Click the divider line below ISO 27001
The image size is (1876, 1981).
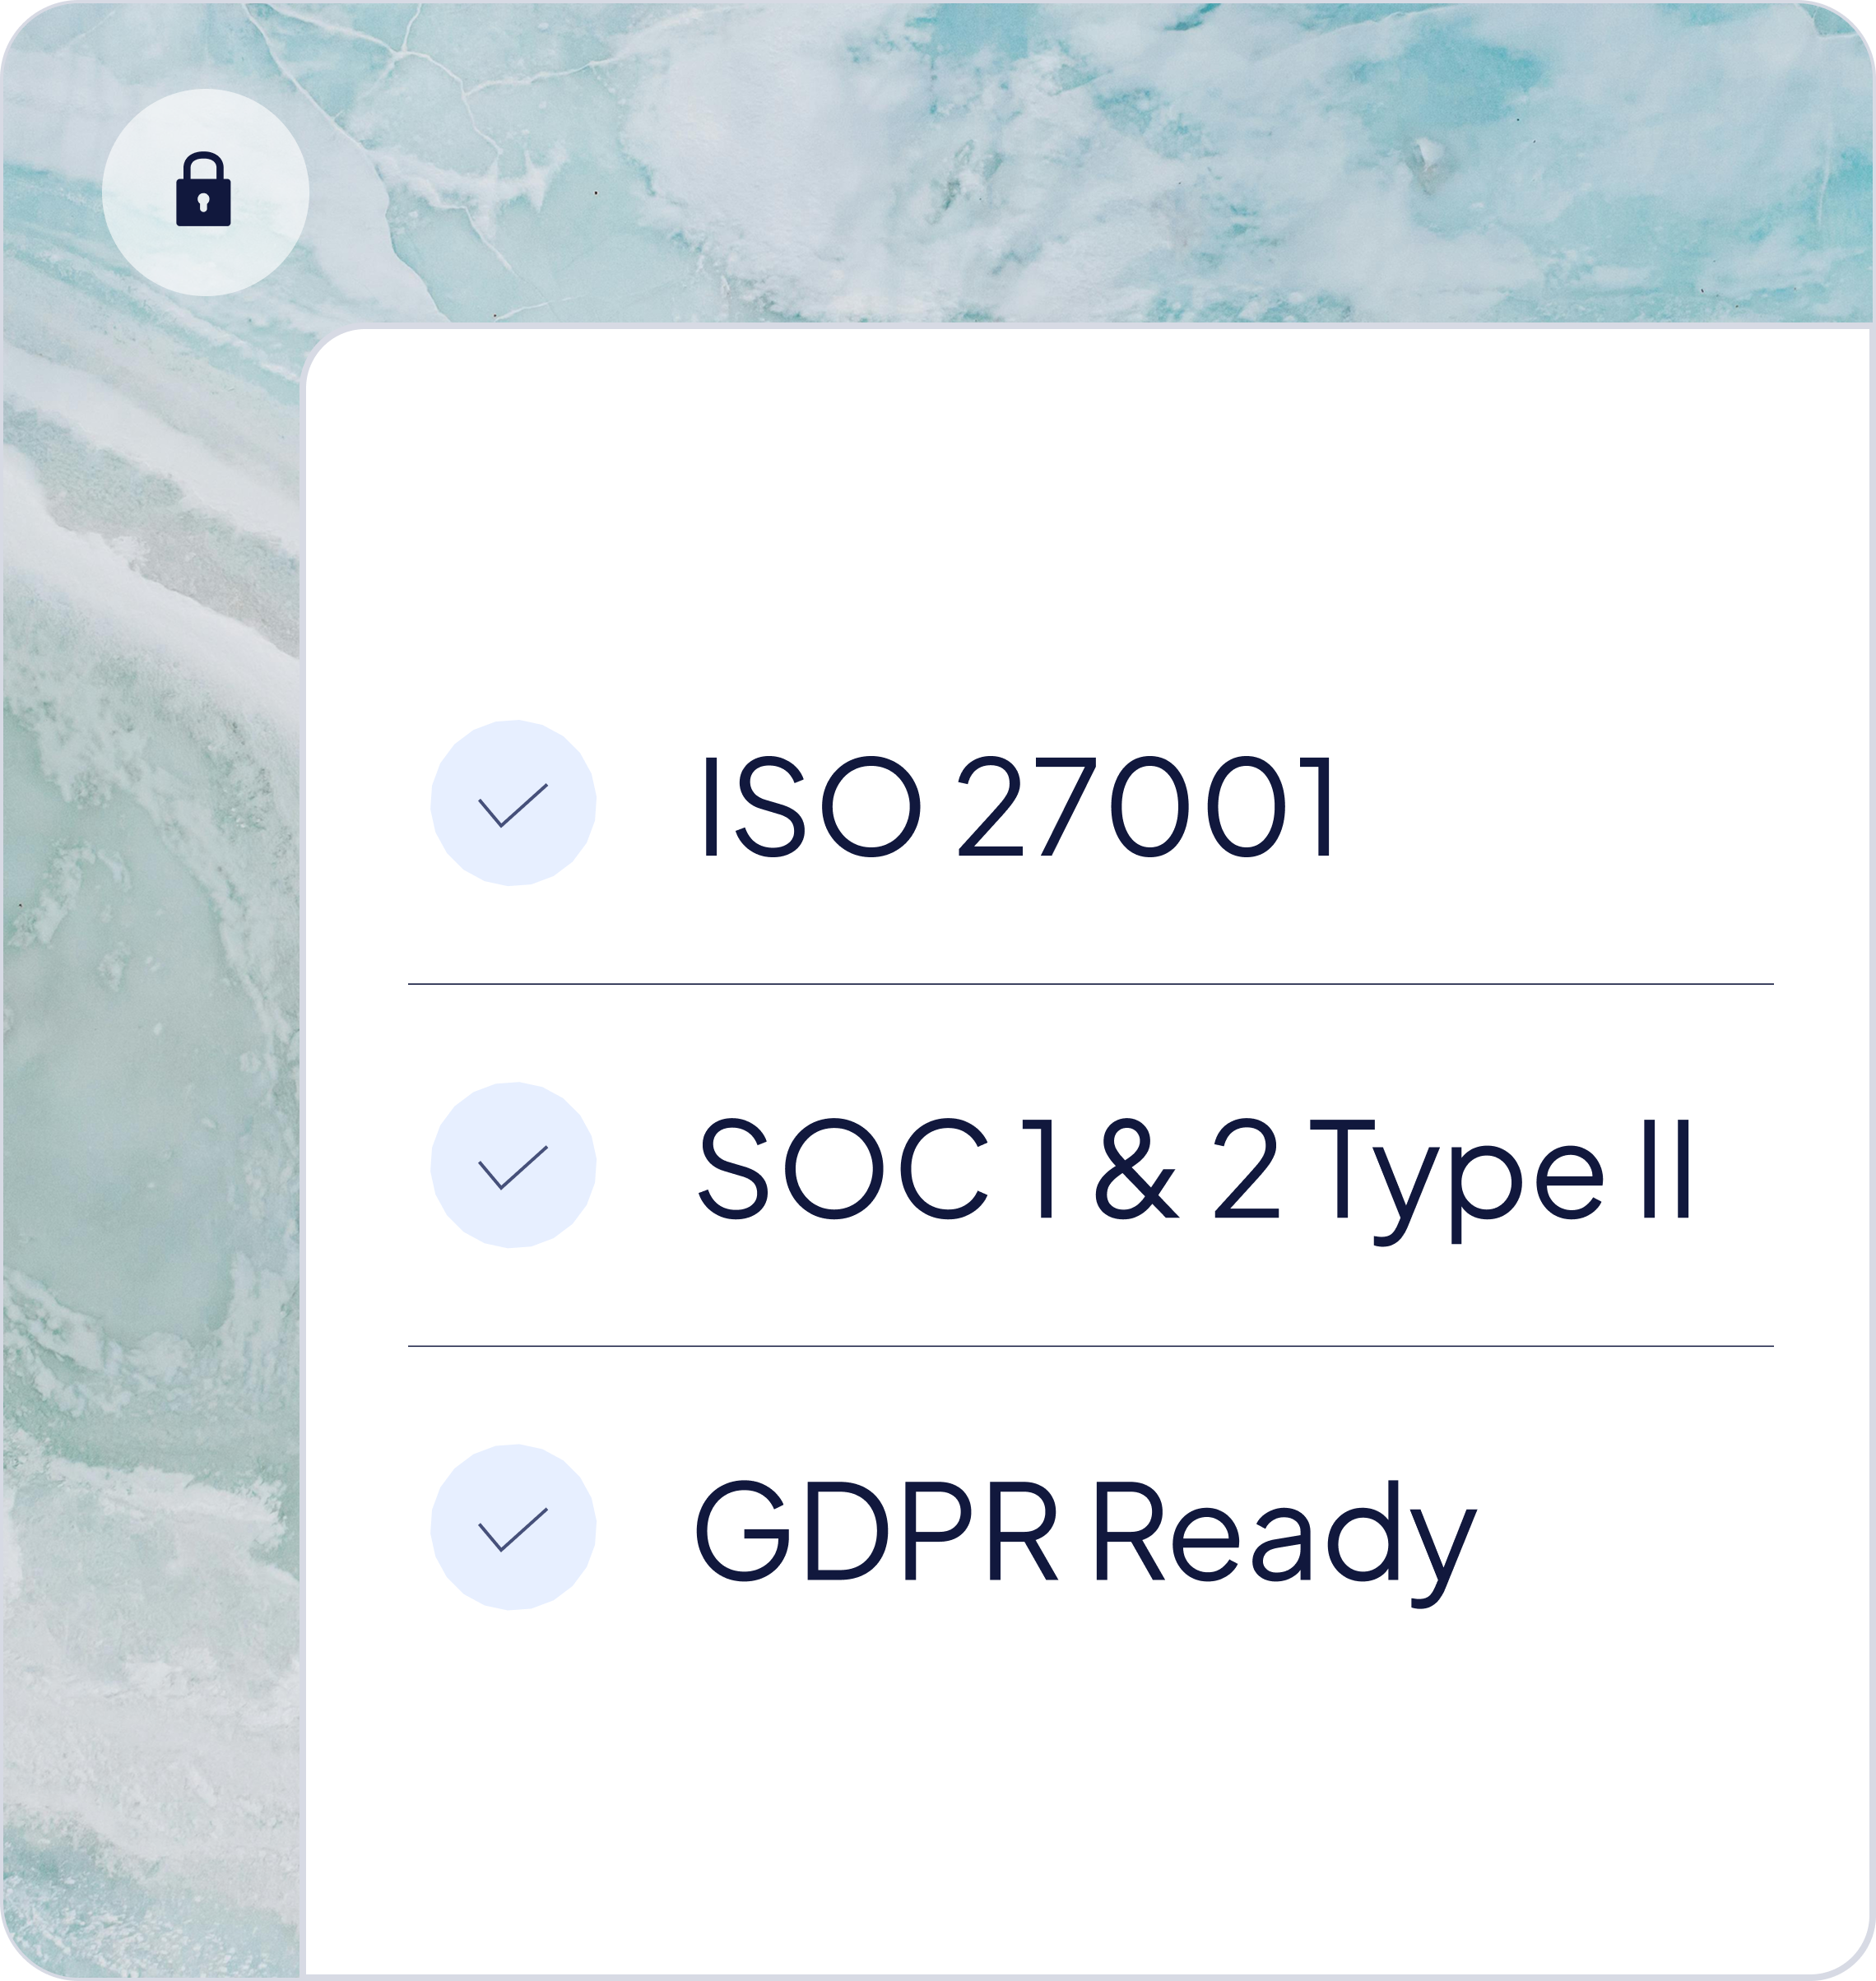point(1090,984)
